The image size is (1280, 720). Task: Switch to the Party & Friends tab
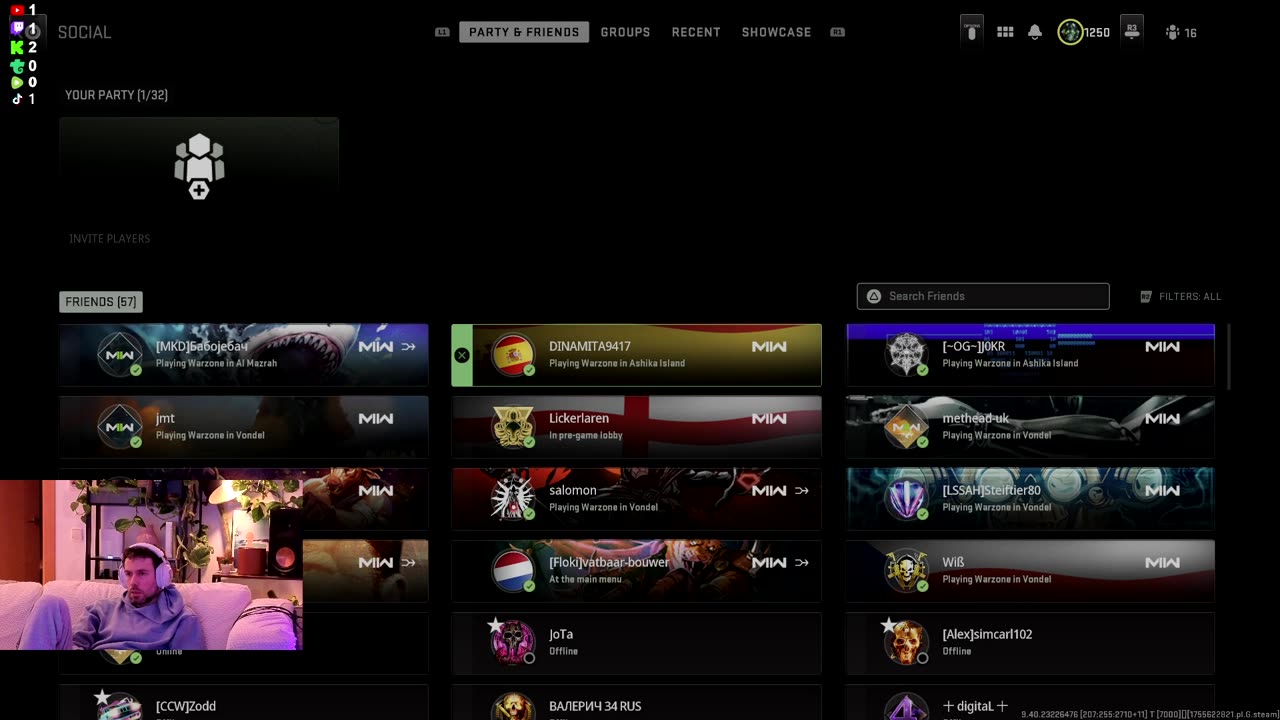[524, 32]
